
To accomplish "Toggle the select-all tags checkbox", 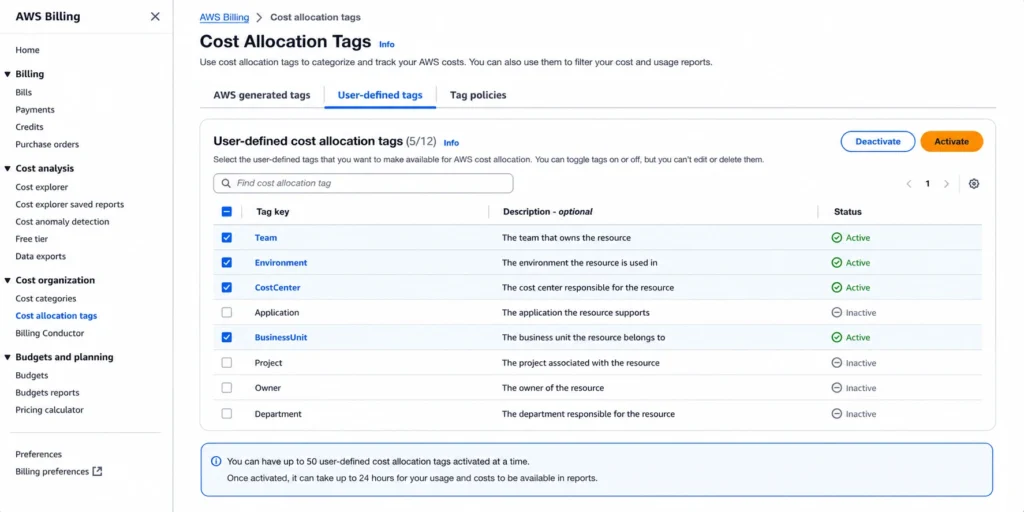I will 227,212.
